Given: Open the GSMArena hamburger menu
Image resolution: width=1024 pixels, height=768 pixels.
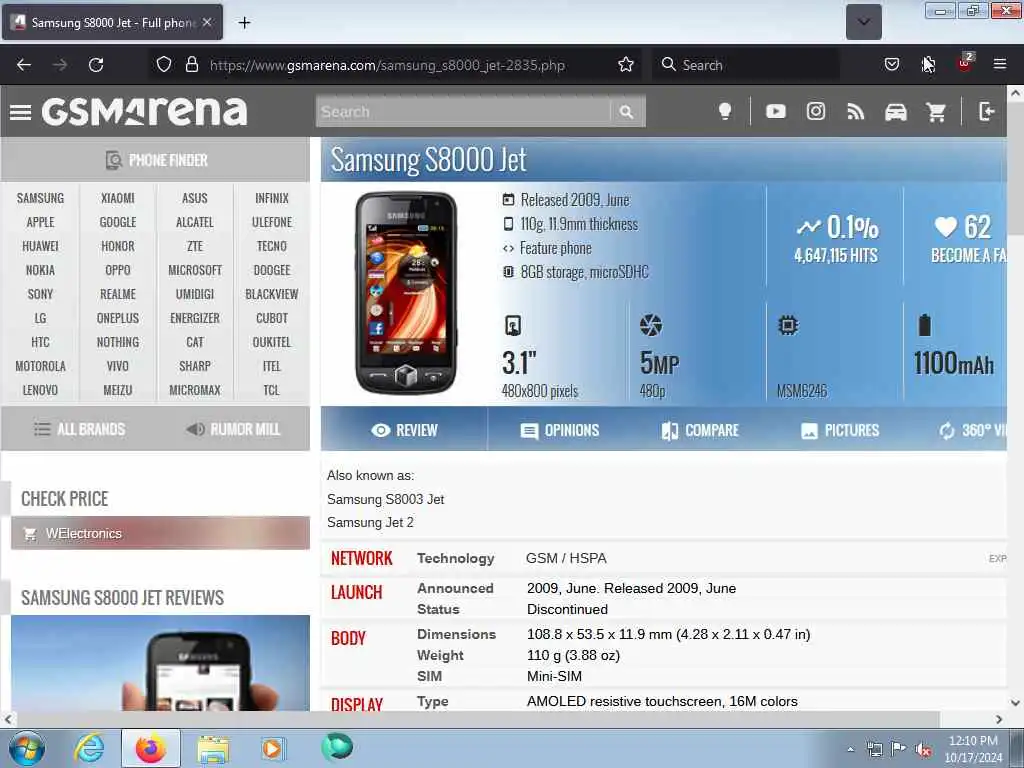Looking at the screenshot, I should 20,112.
